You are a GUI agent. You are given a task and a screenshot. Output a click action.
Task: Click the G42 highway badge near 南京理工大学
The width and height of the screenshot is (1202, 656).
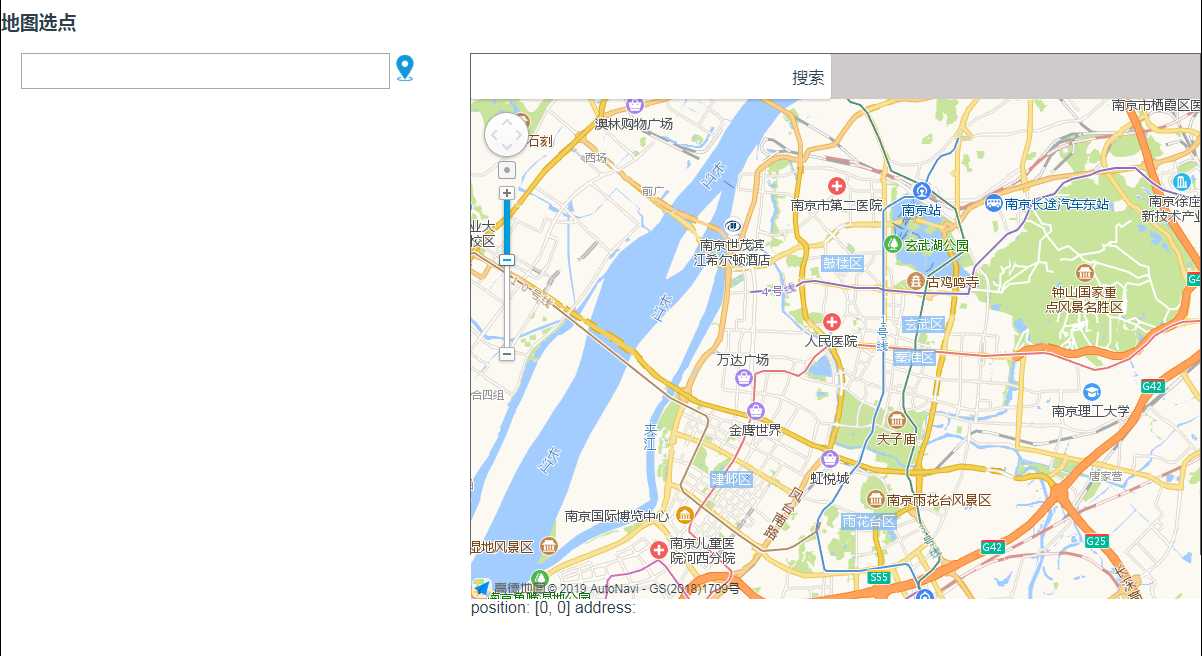tap(1153, 387)
